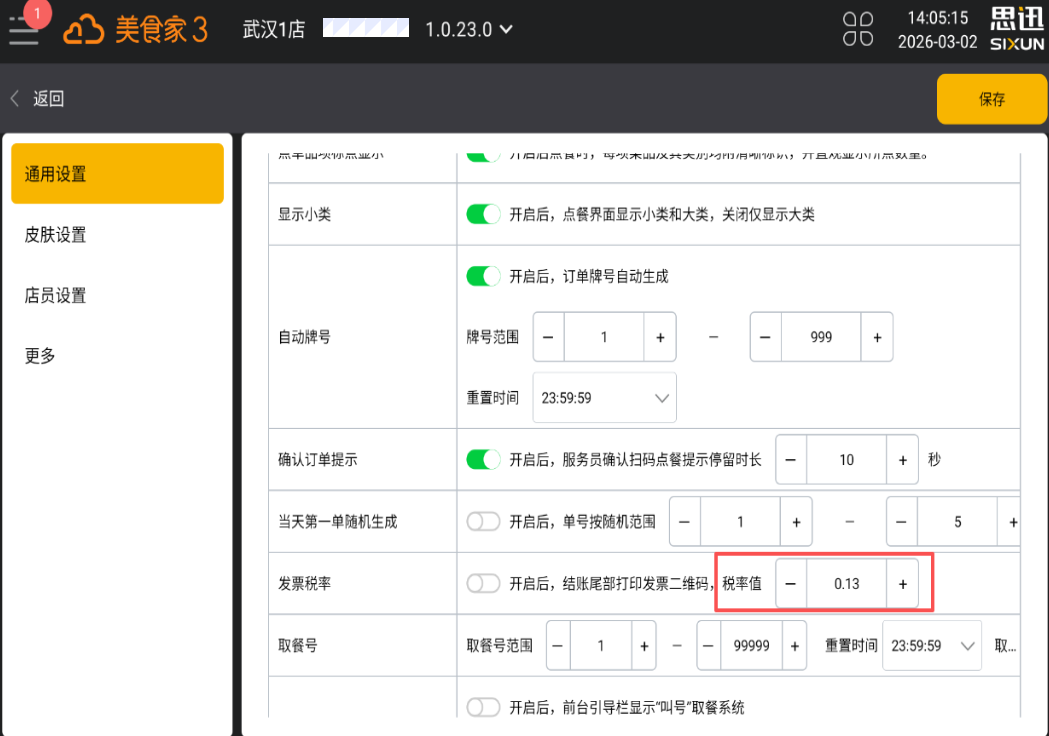Open 自动牌号 重置时间 23:59:59 dropdown

[x=604, y=398]
